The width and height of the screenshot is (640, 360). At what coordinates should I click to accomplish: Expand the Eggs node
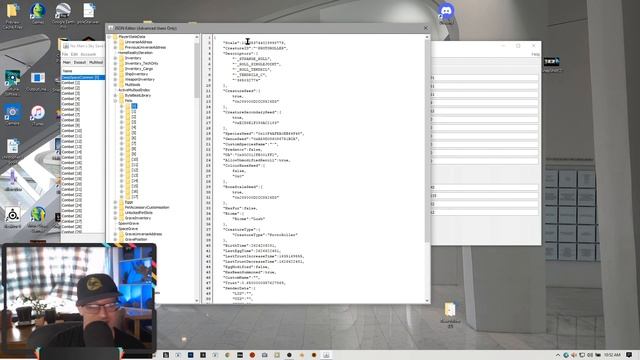click(x=116, y=202)
